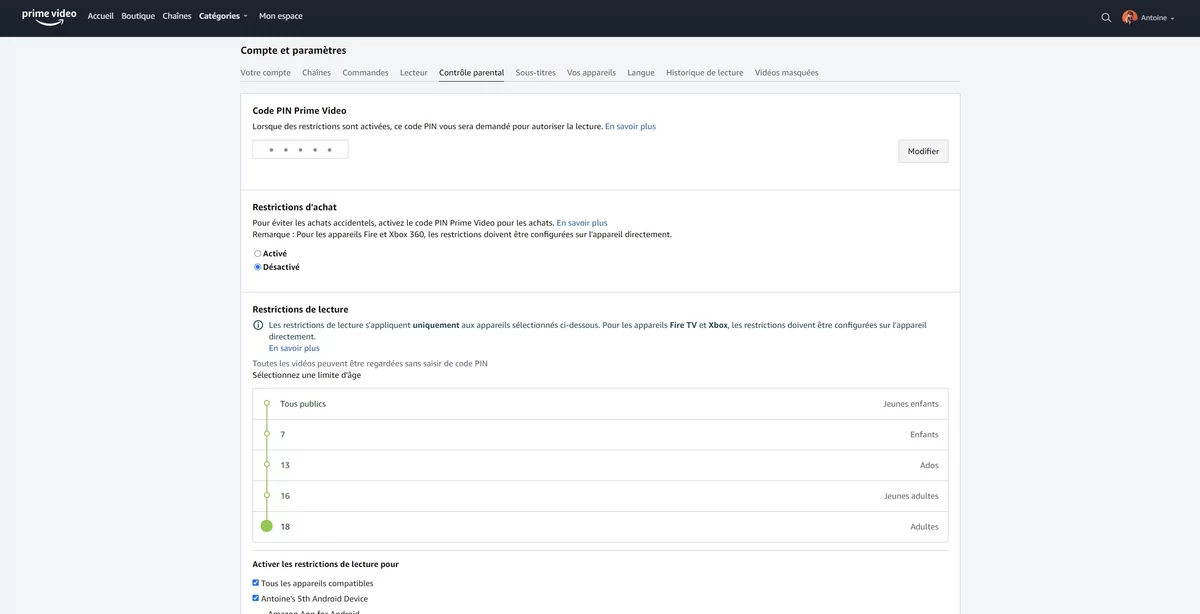Switch to the Sous-titres tab
Screen dimensions: 1200x614
(x=536, y=73)
